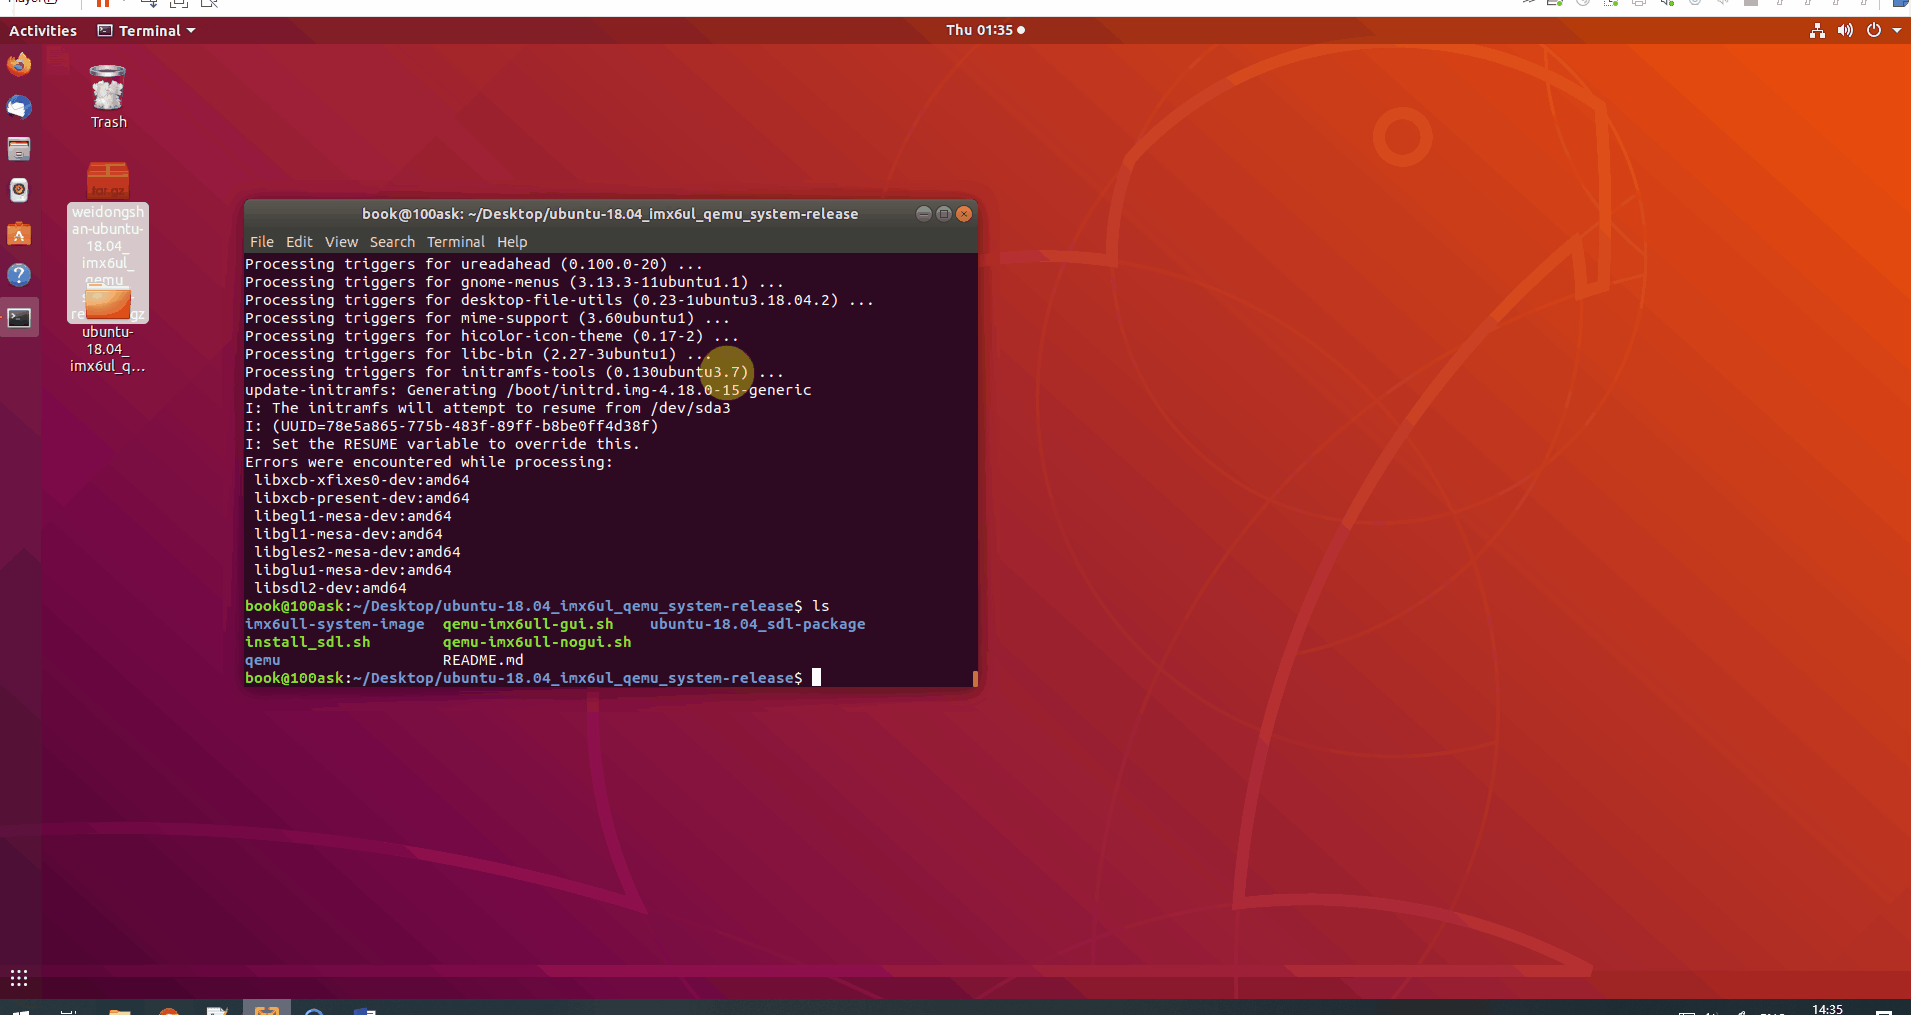Click 'libxcb-present-dev:amd64' error line
Screen dimensions: 1911x1015
click(x=362, y=498)
